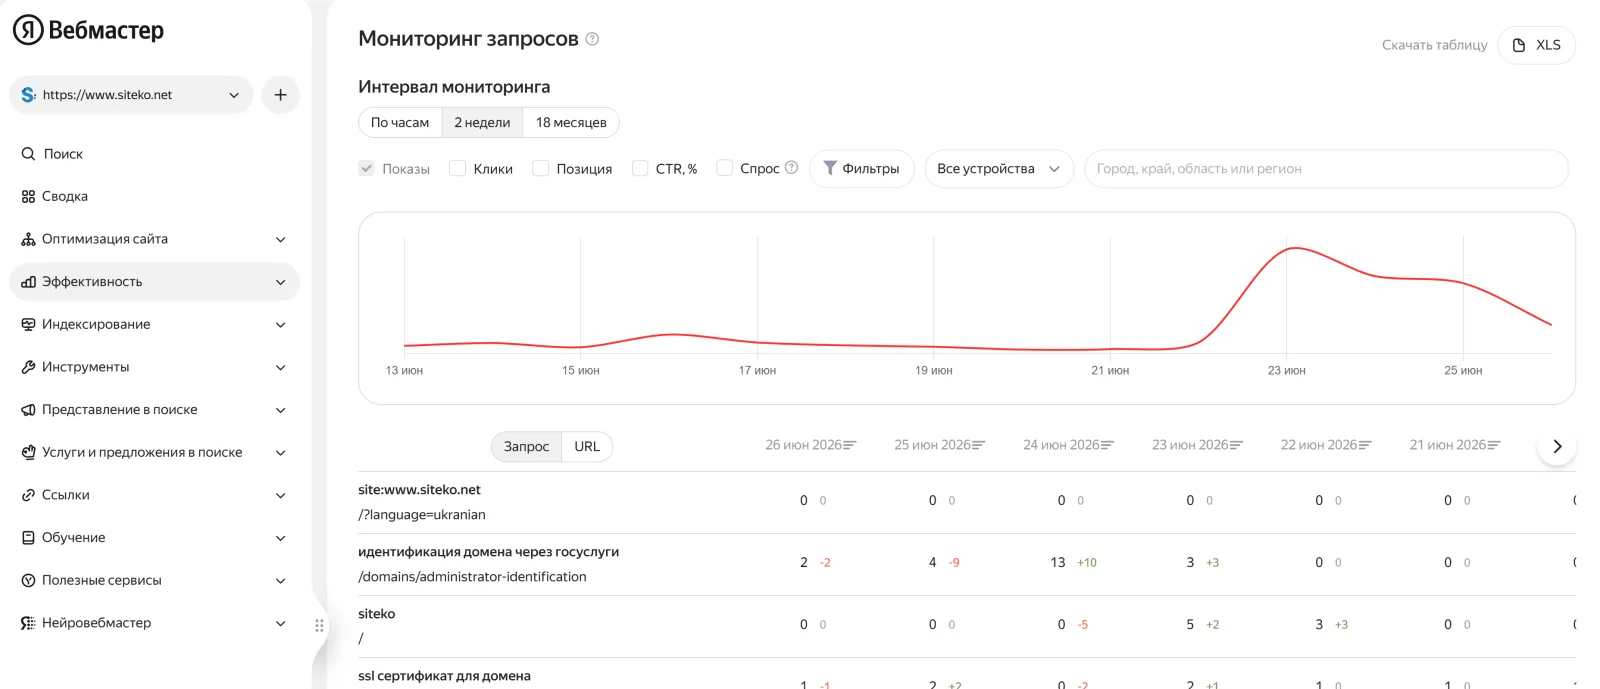Sort by 22 июн 2026 column icon
The image size is (1600, 689).
point(1366,445)
